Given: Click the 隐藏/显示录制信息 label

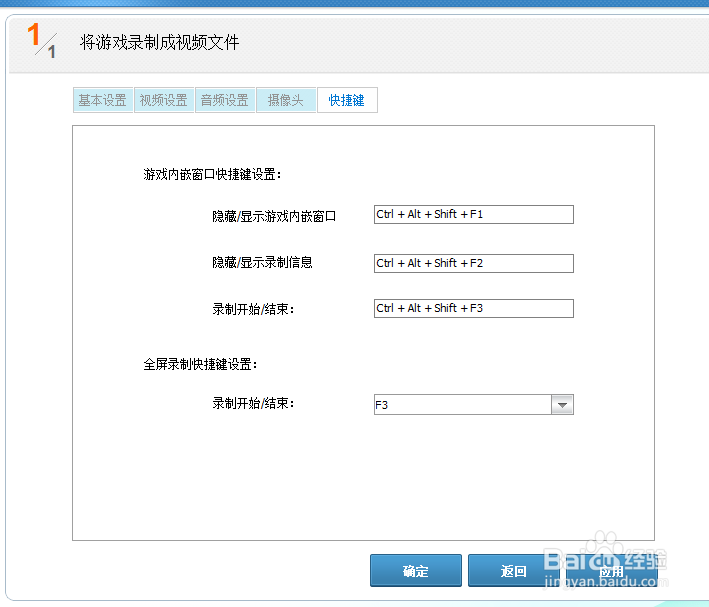Looking at the screenshot, I should (x=262, y=262).
